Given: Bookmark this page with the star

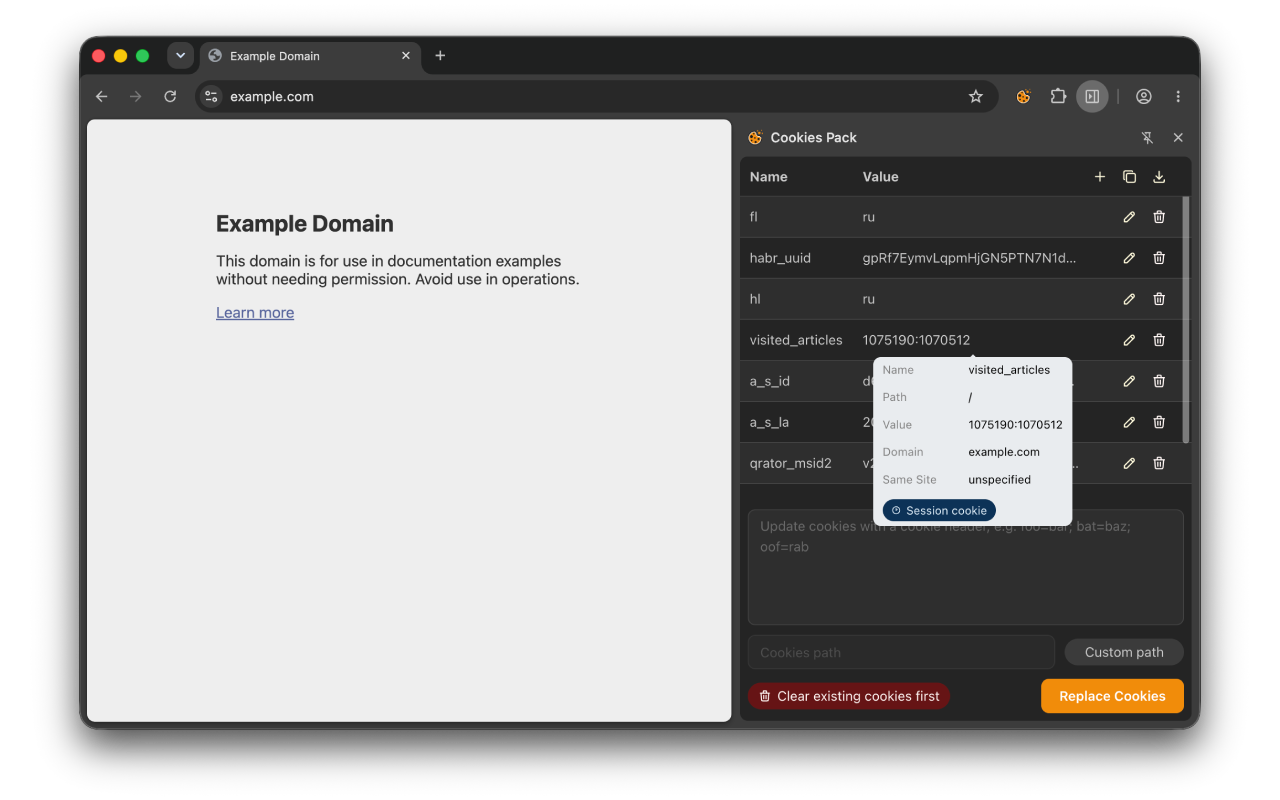Looking at the screenshot, I should click(x=976, y=97).
